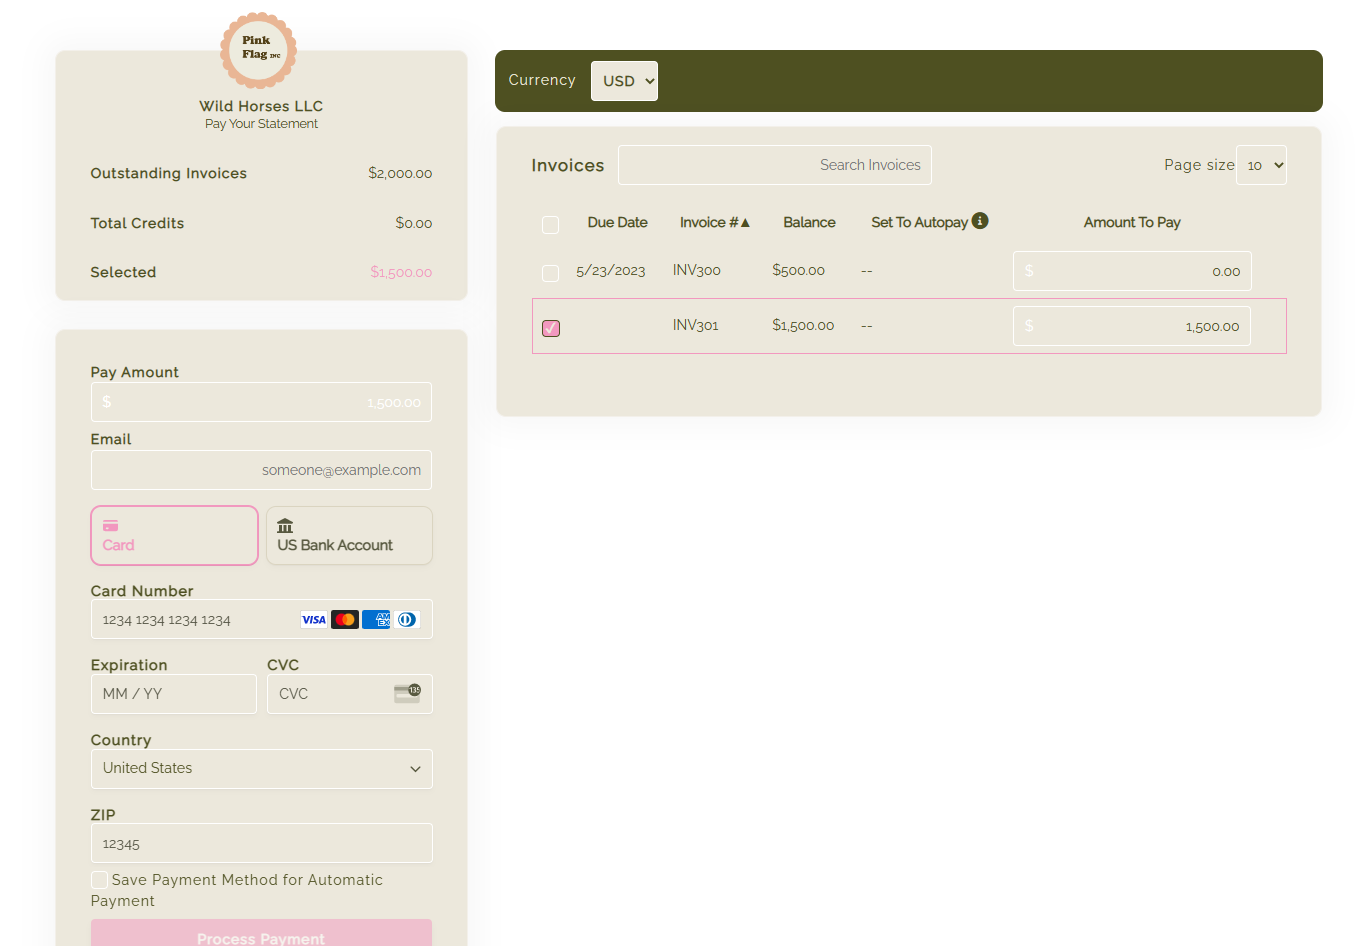Select the American Express icon

click(x=376, y=619)
